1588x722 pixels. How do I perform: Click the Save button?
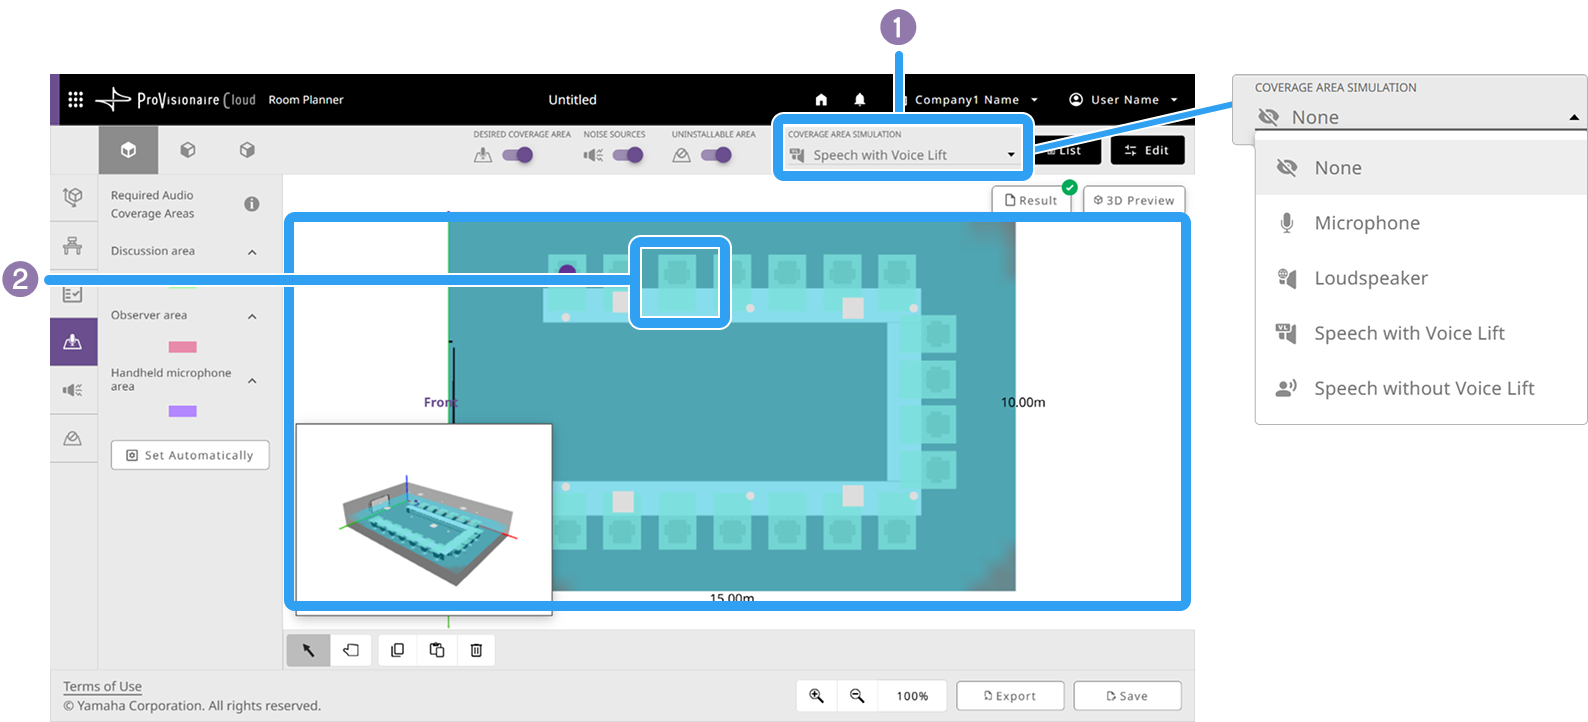click(x=1127, y=696)
